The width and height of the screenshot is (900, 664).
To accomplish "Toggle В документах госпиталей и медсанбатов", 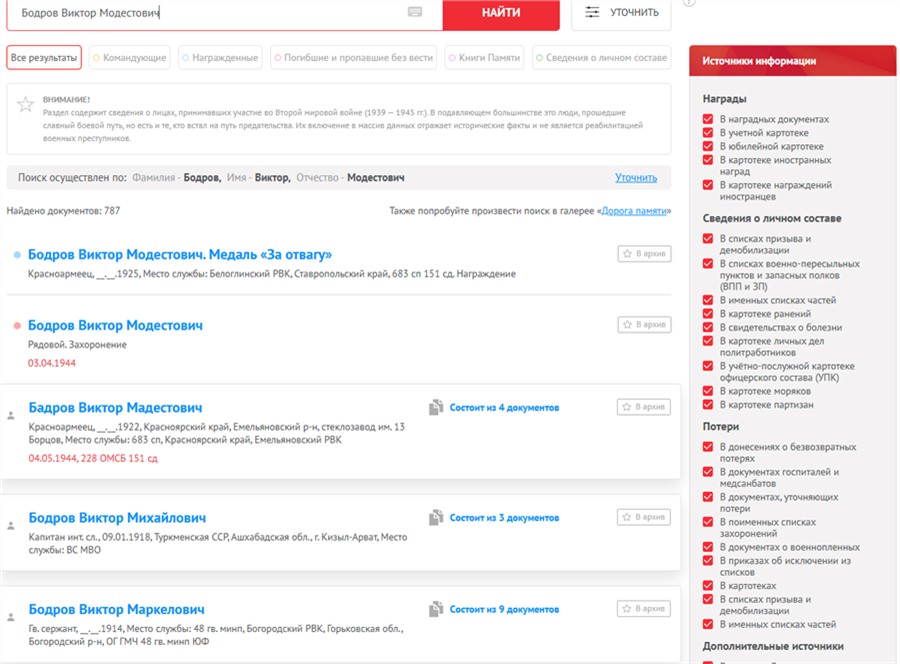I will (x=708, y=472).
